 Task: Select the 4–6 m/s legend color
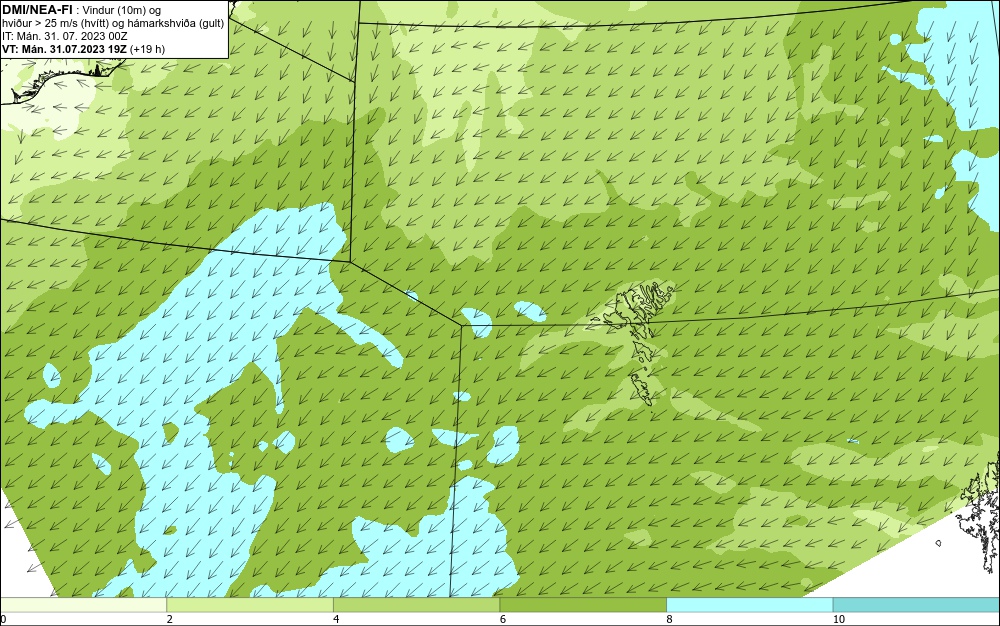coord(416,605)
